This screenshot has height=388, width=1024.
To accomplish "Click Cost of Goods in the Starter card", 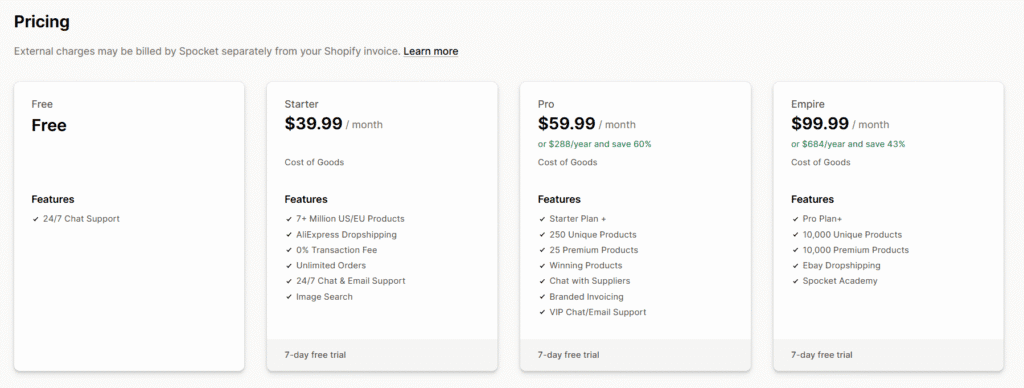I will tap(314, 162).
